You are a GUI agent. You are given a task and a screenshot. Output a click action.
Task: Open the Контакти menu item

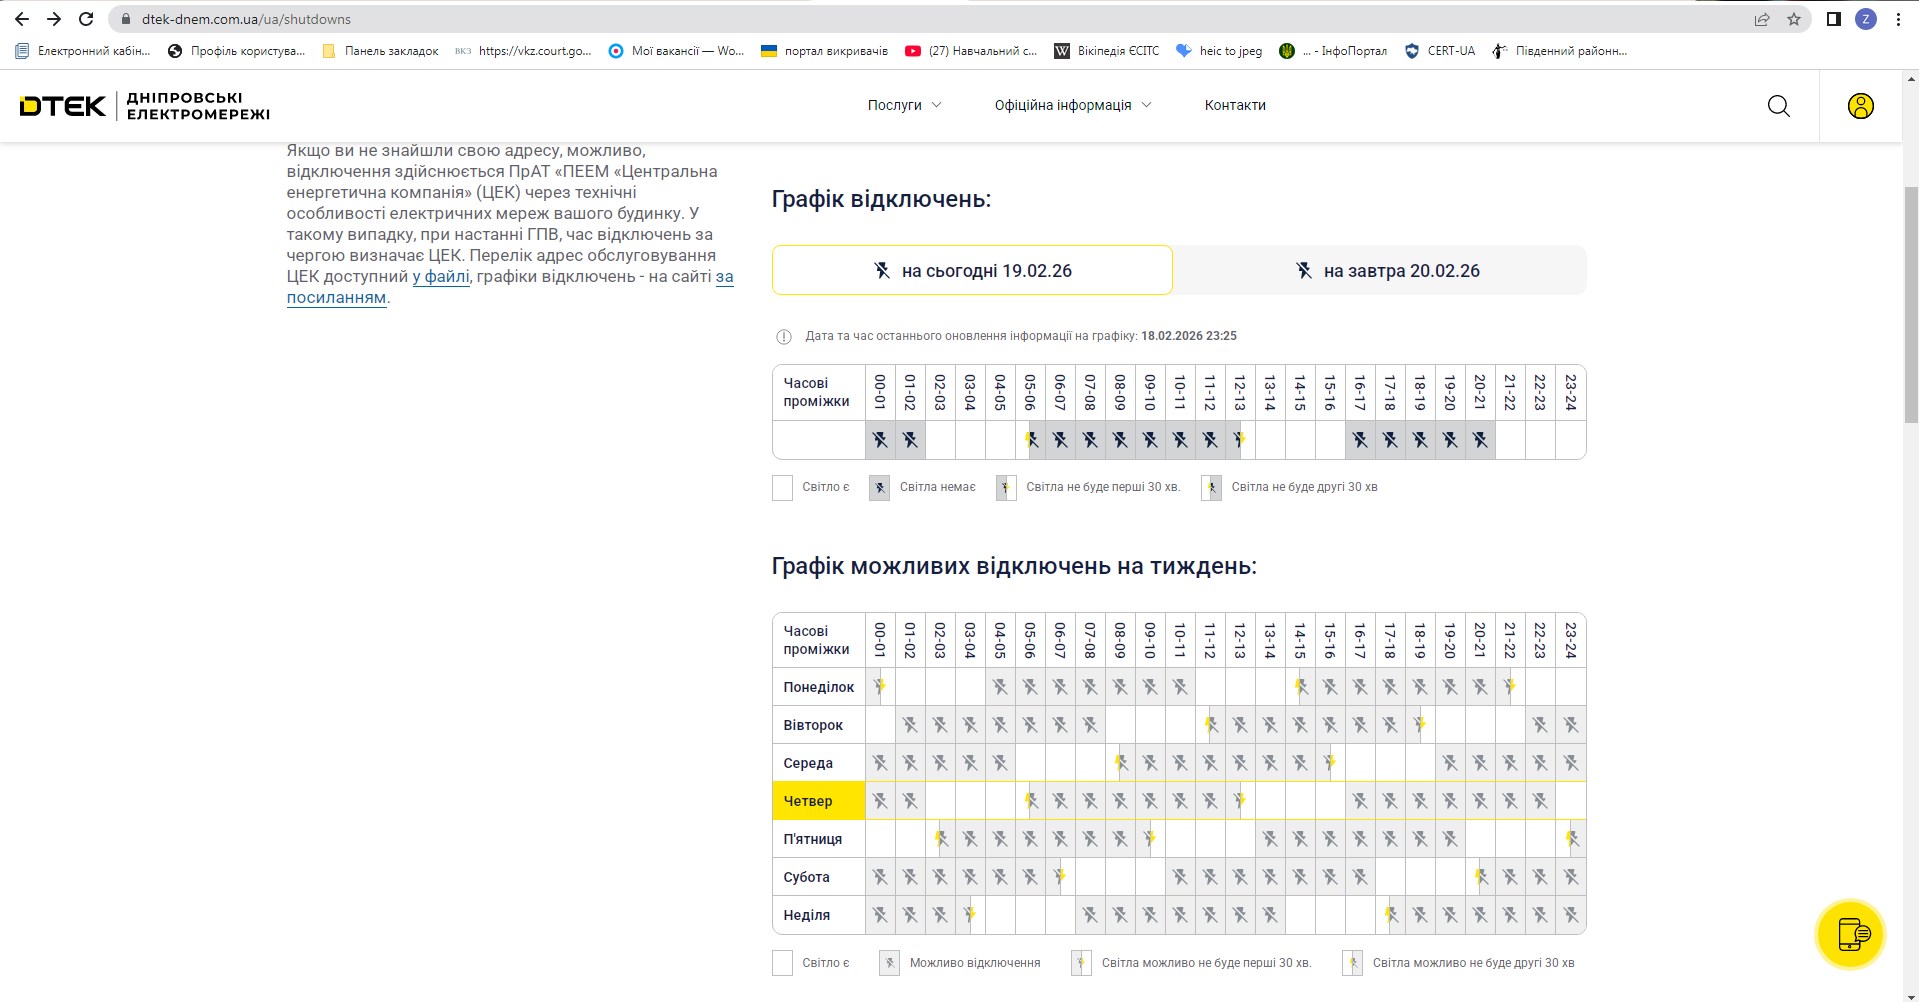1235,105
